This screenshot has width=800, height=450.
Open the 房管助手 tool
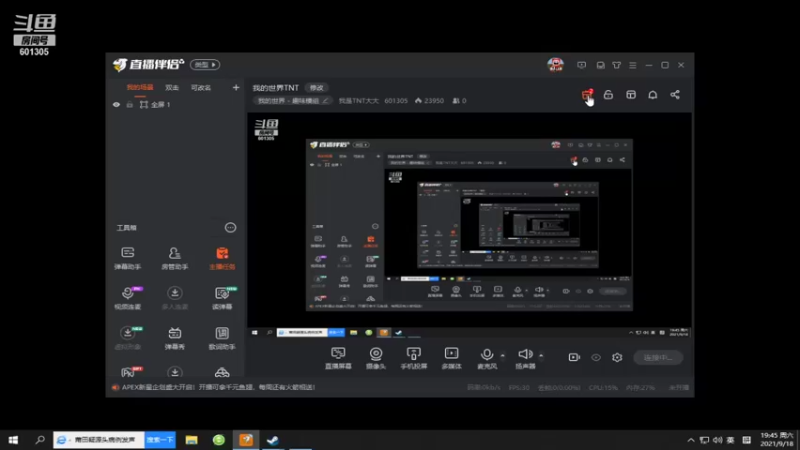point(174,258)
